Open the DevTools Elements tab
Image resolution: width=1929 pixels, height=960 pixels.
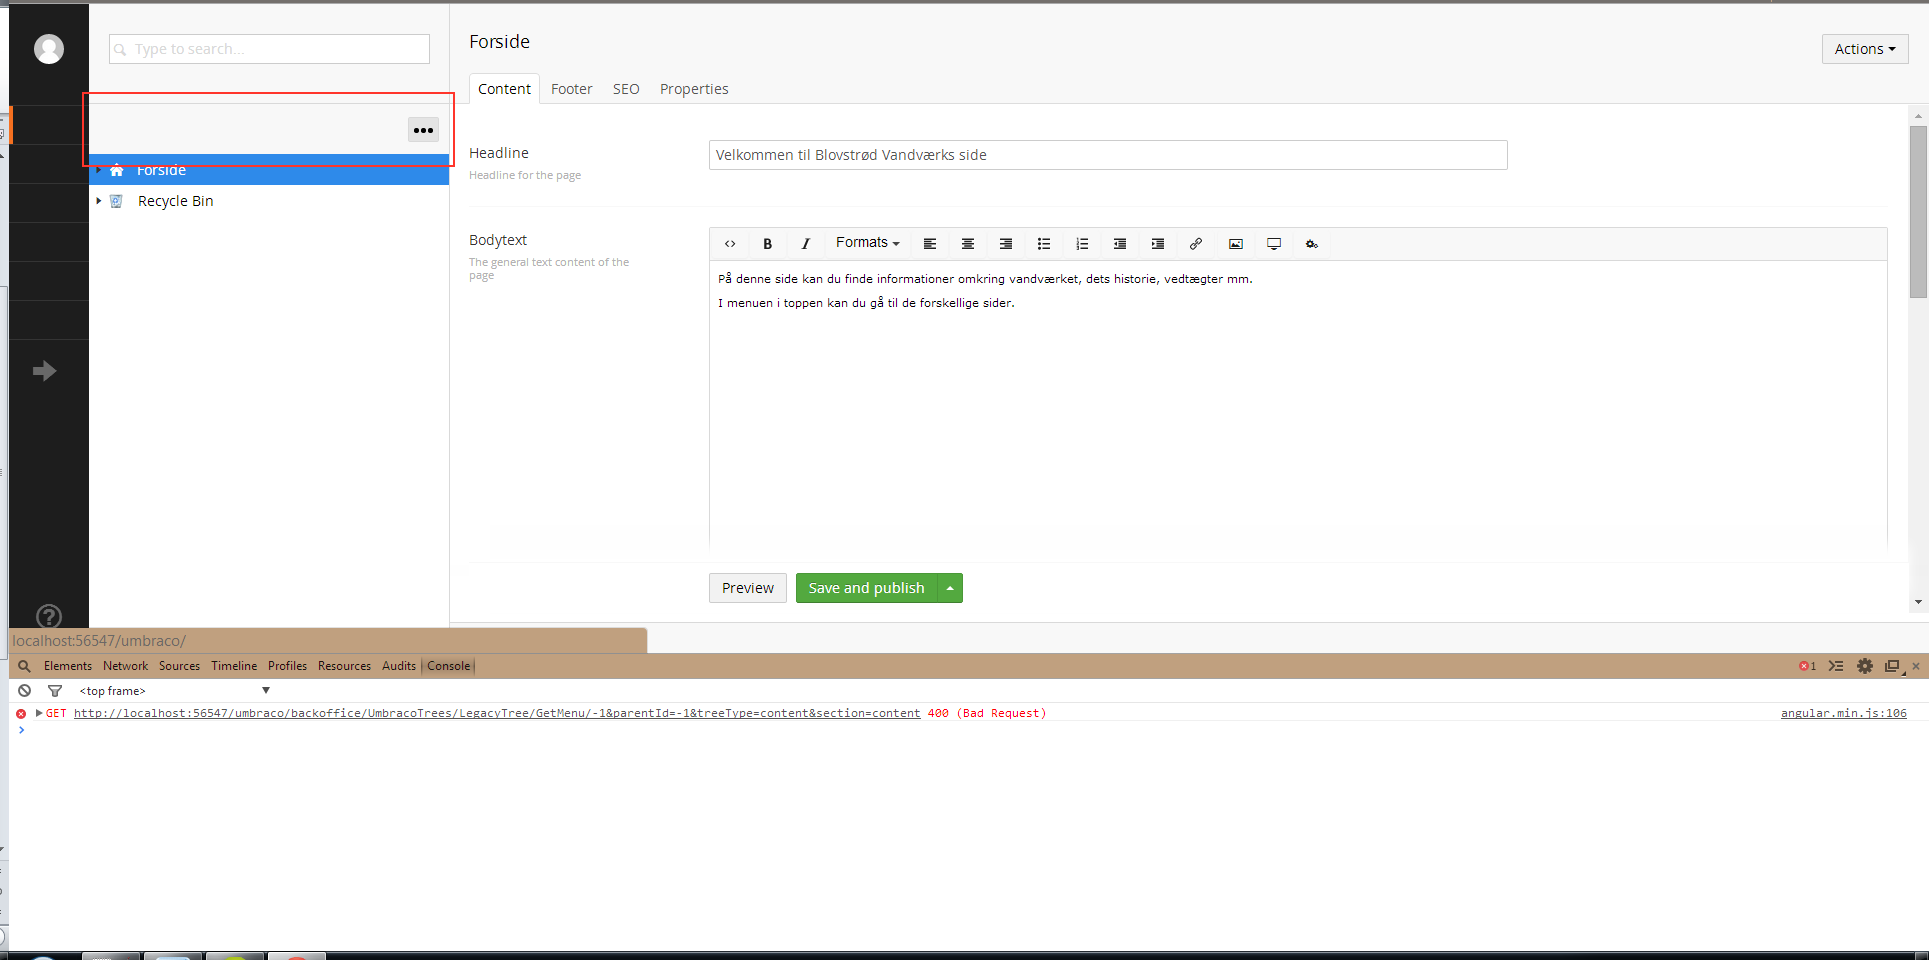tap(68, 666)
